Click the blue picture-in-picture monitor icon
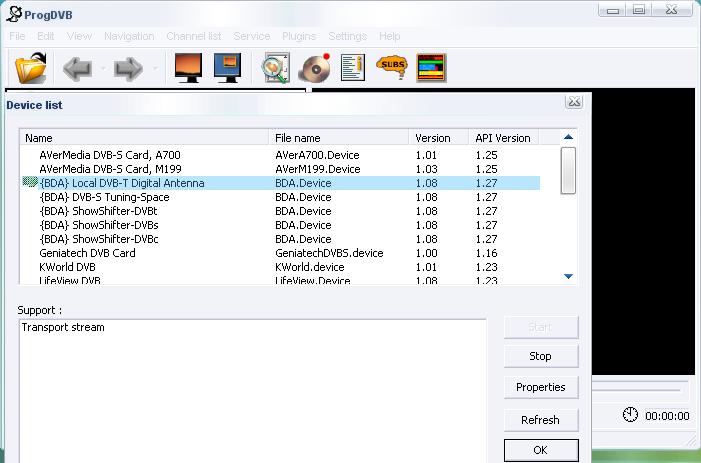The width and height of the screenshot is (701, 463). click(229, 68)
